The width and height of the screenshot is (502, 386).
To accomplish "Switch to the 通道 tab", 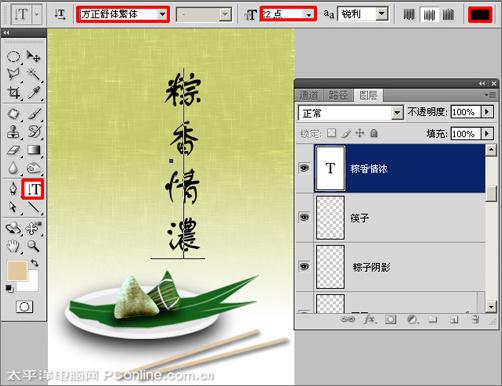I will (309, 96).
